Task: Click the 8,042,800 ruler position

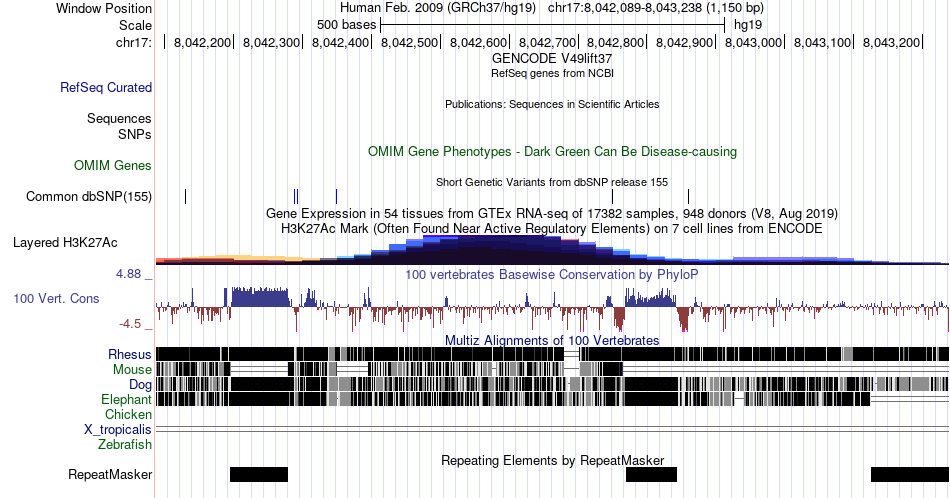Action: click(x=616, y=42)
